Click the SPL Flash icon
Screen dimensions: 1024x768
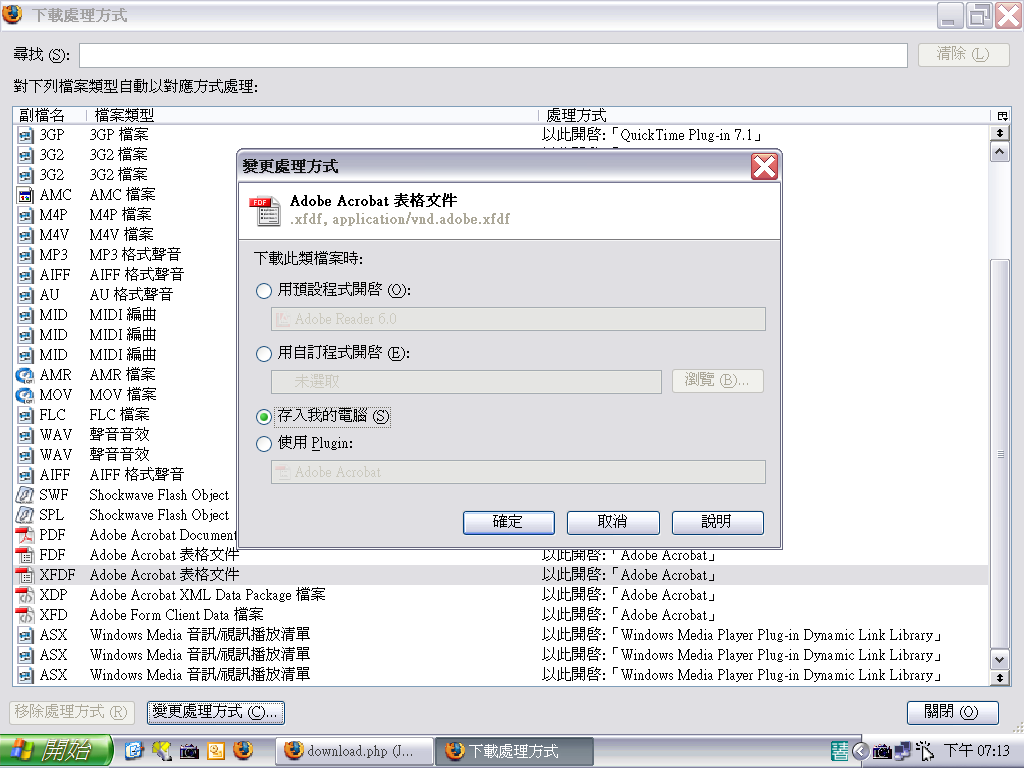25,515
